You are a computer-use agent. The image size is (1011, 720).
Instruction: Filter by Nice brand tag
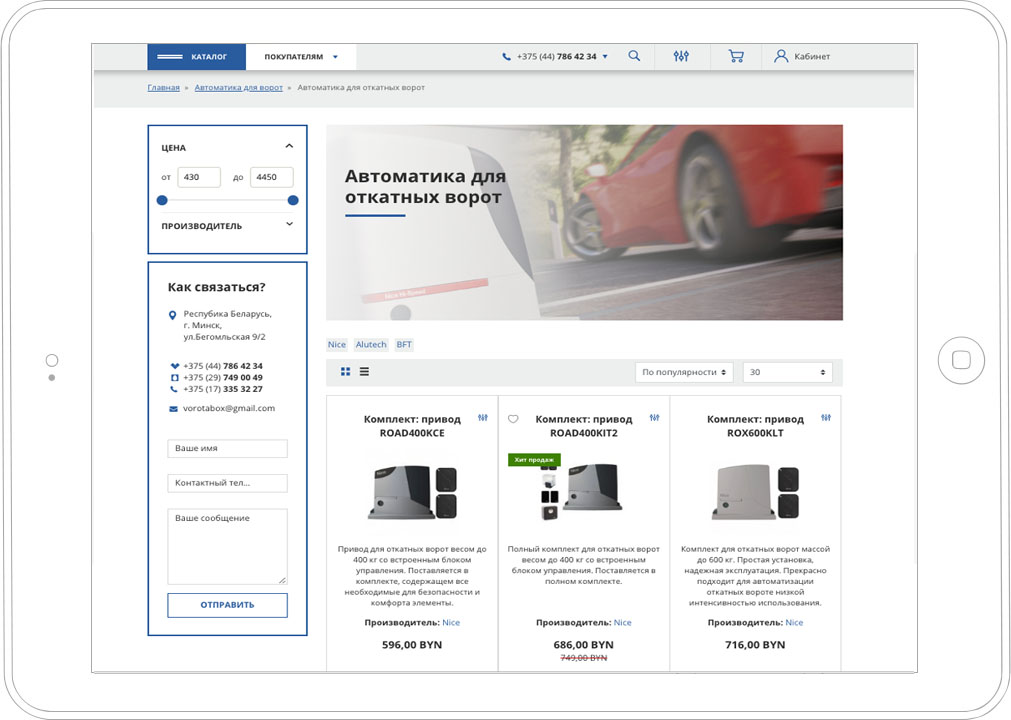[337, 345]
